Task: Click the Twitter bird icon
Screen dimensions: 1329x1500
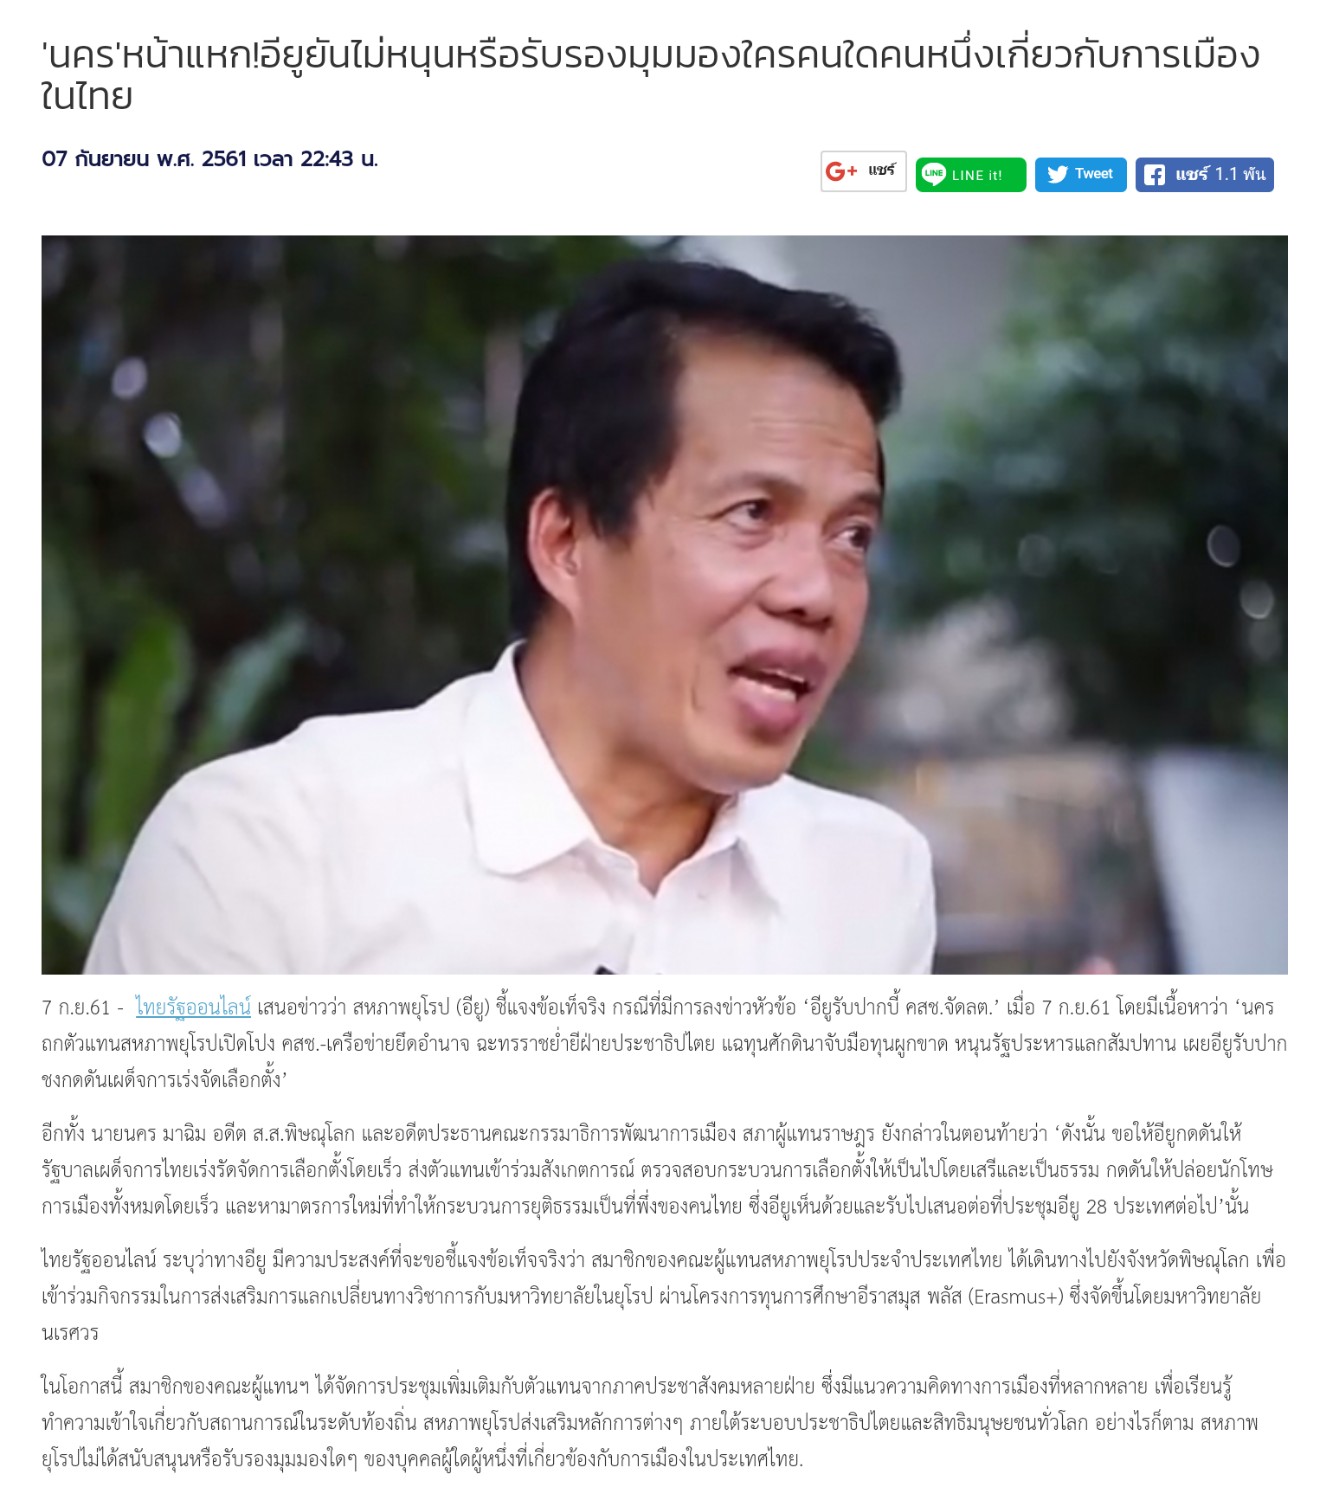Action: pos(1057,174)
